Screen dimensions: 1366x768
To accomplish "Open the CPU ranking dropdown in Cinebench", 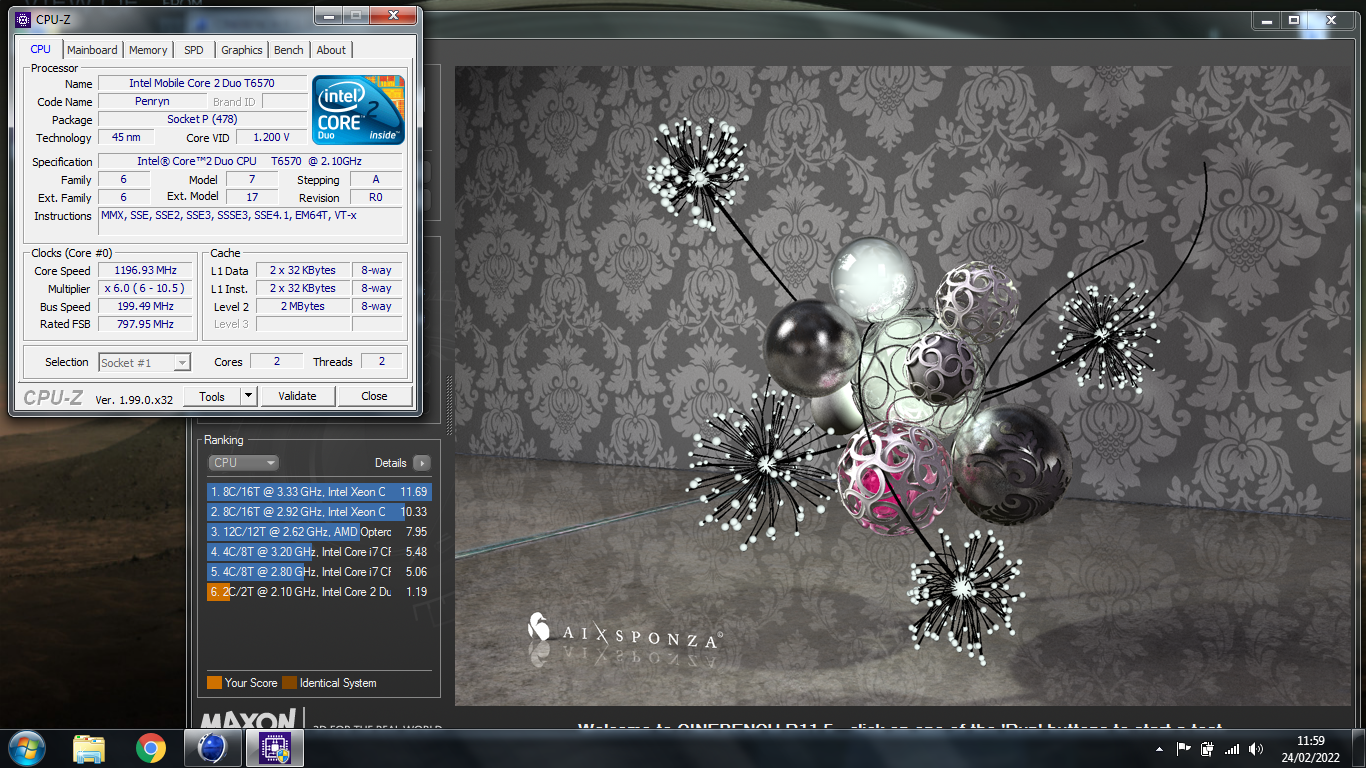I will tap(243, 462).
